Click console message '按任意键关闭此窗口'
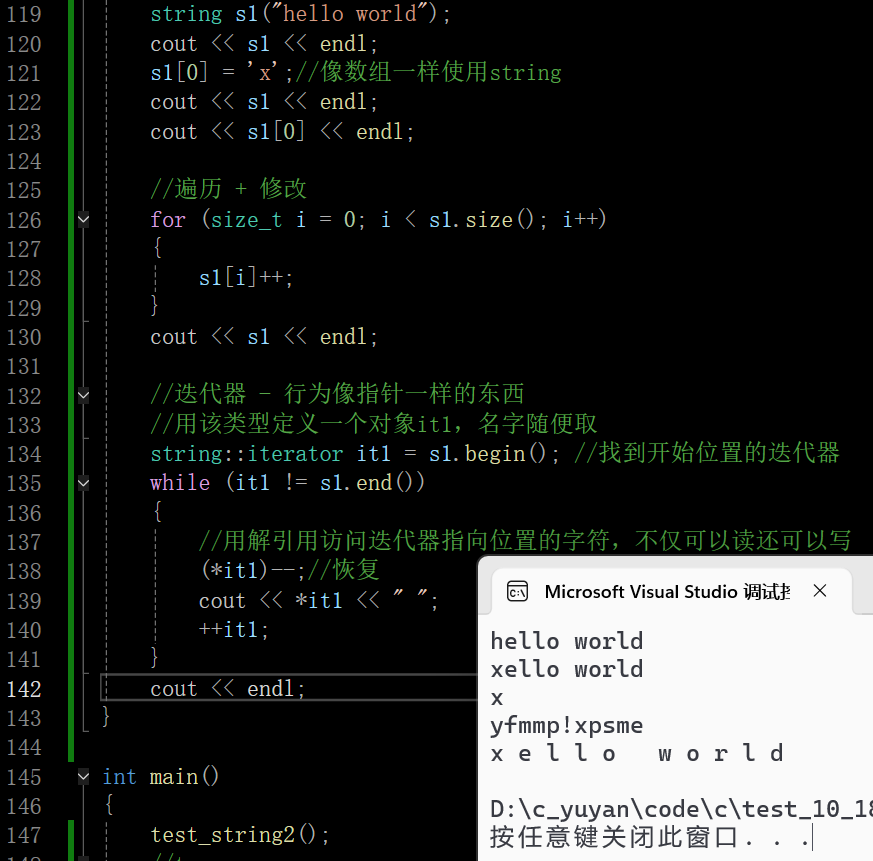The image size is (873, 861). pyautogui.click(x=615, y=838)
